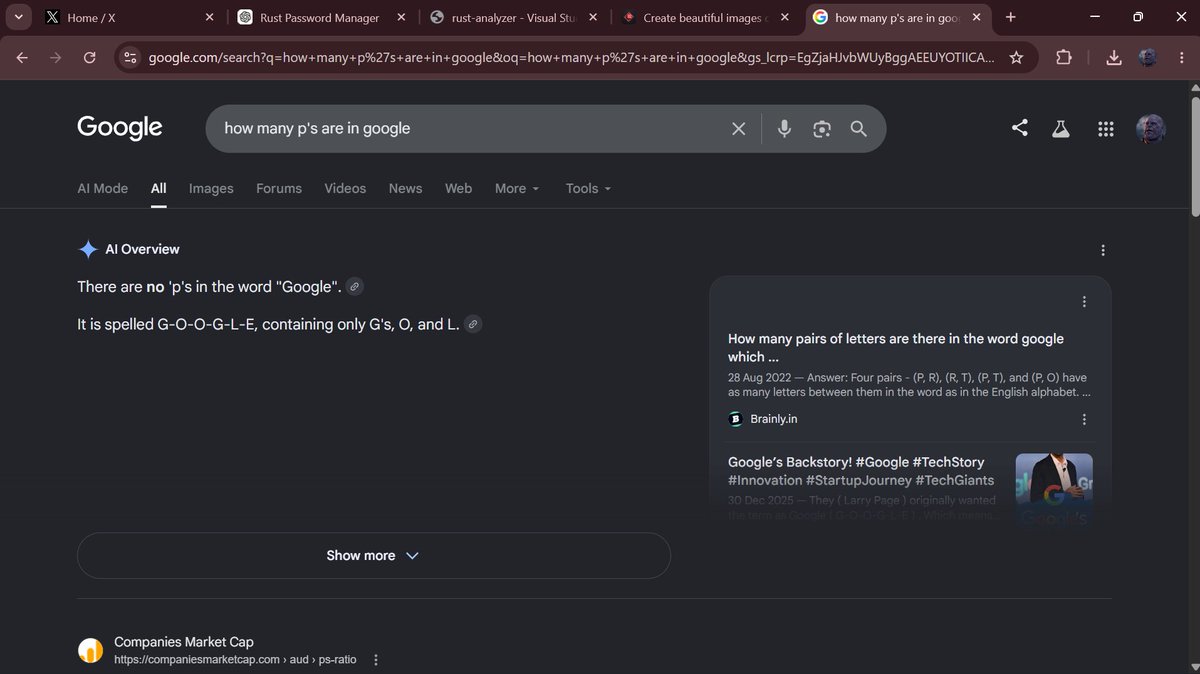Image resolution: width=1200 pixels, height=674 pixels.
Task: View site information icon in address bar
Action: tap(129, 58)
